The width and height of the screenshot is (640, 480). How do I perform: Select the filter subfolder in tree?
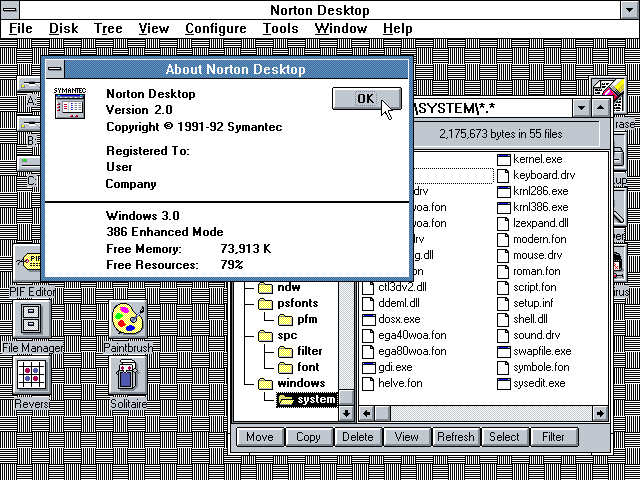tap(300, 351)
